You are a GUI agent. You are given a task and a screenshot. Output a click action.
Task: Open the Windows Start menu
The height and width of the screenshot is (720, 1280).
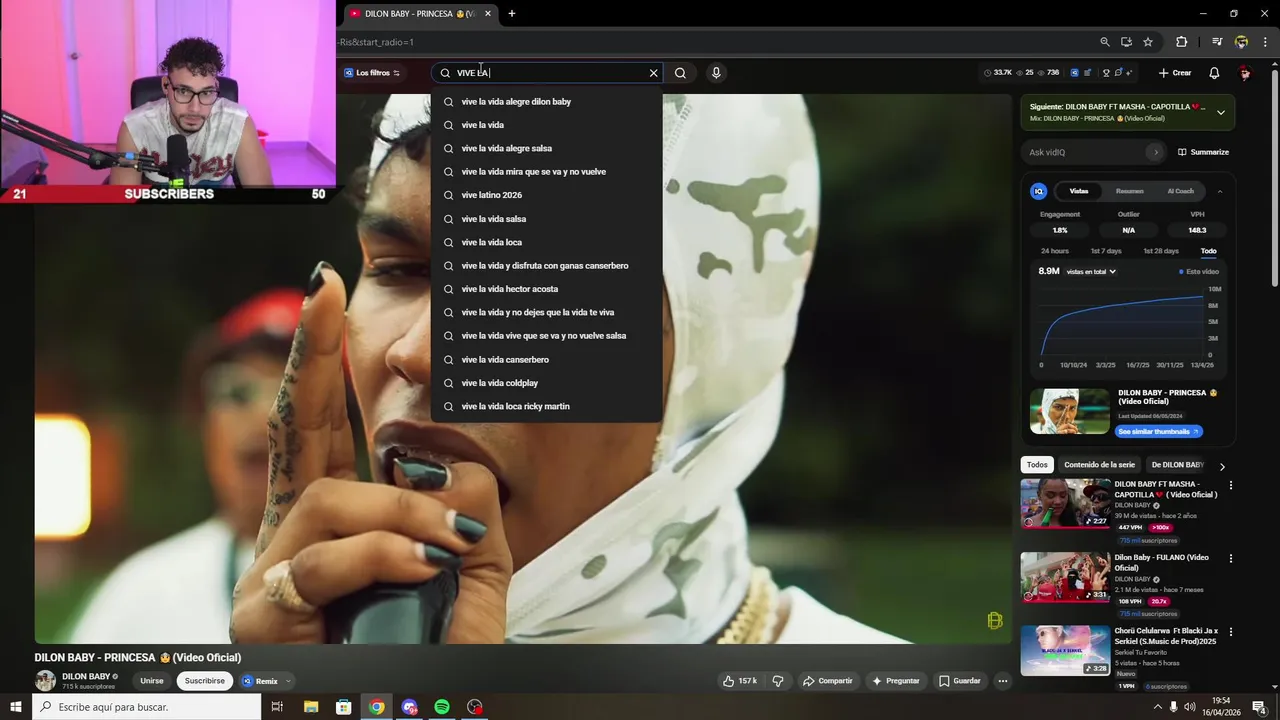[16, 707]
